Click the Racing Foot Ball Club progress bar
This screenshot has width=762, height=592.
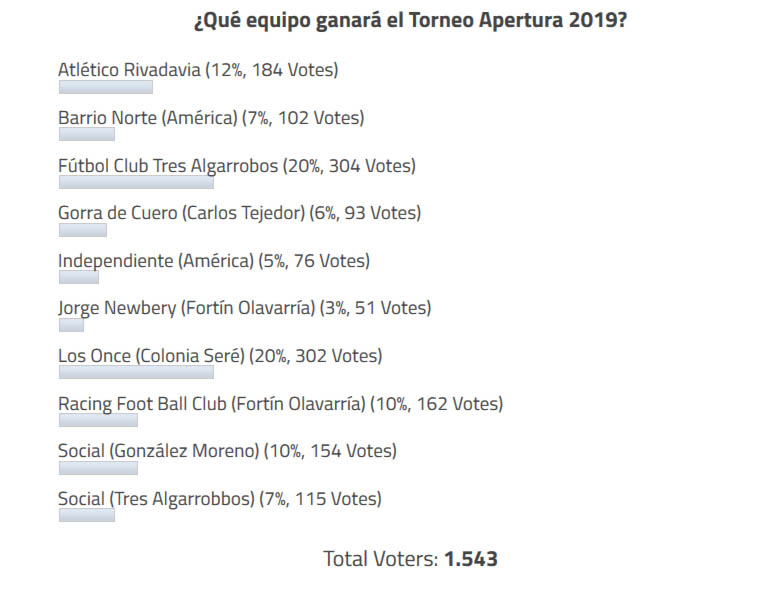pos(98,421)
